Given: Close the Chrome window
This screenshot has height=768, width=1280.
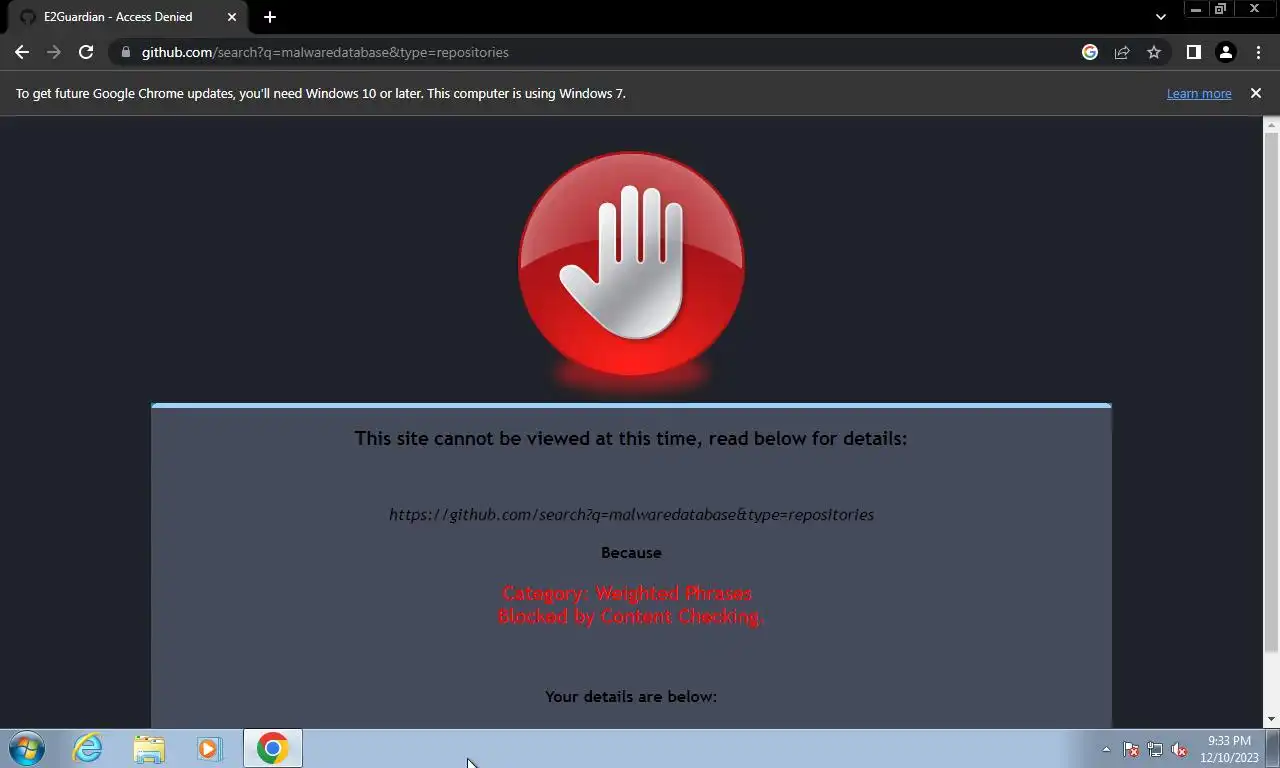Looking at the screenshot, I should (1254, 9).
